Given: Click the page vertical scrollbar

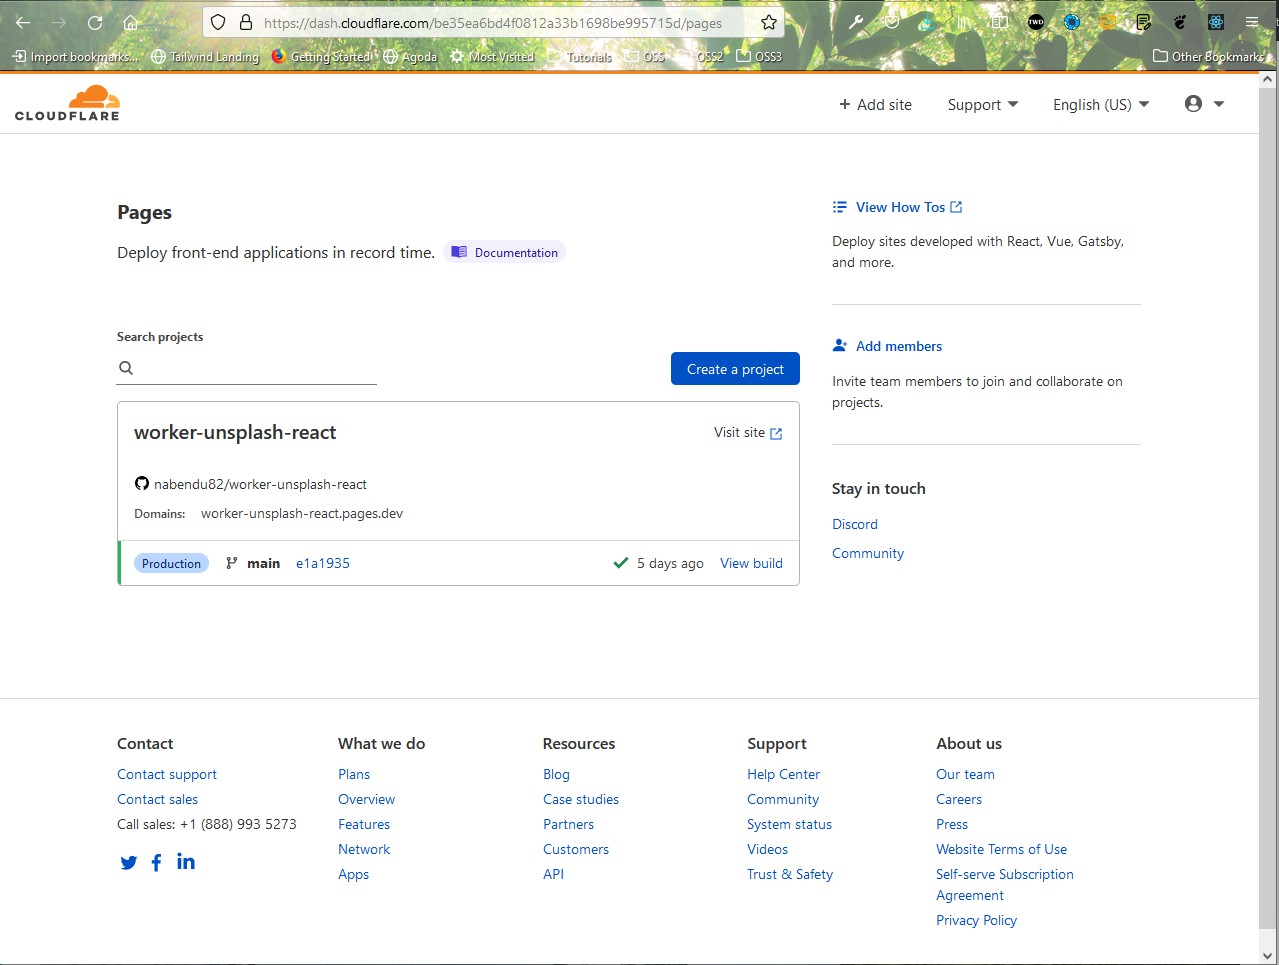Looking at the screenshot, I should [1268, 510].
